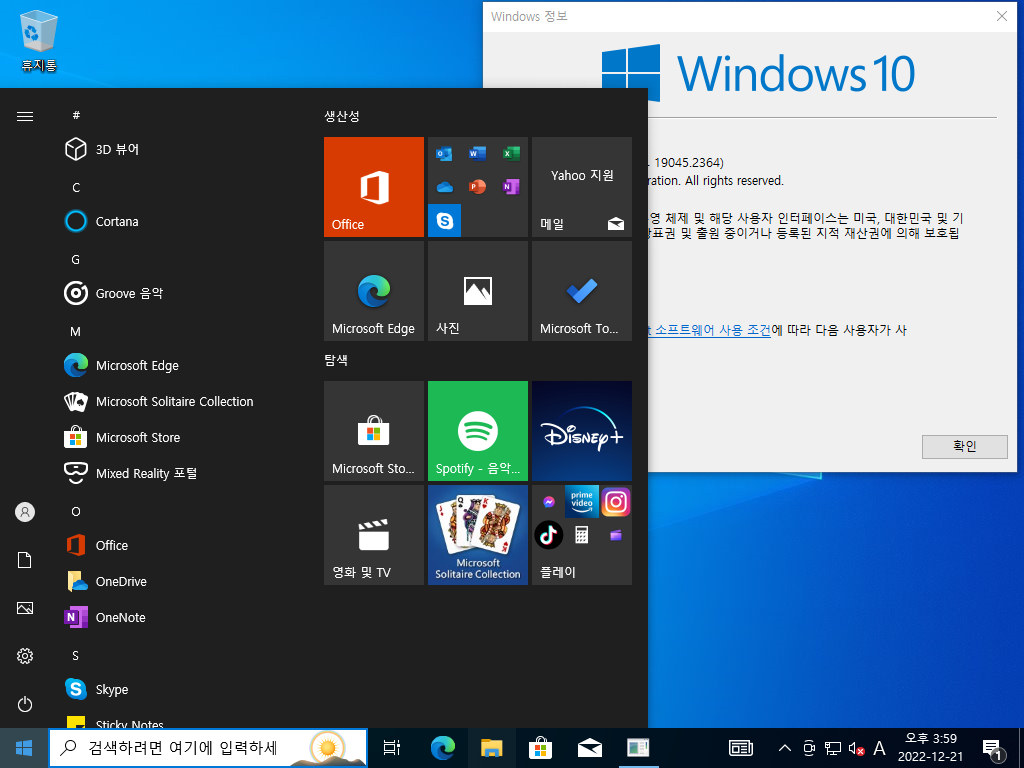Open the Recycle Bin (휴지통) desktop icon
Viewport: 1024px width, 768px height.
(39, 40)
